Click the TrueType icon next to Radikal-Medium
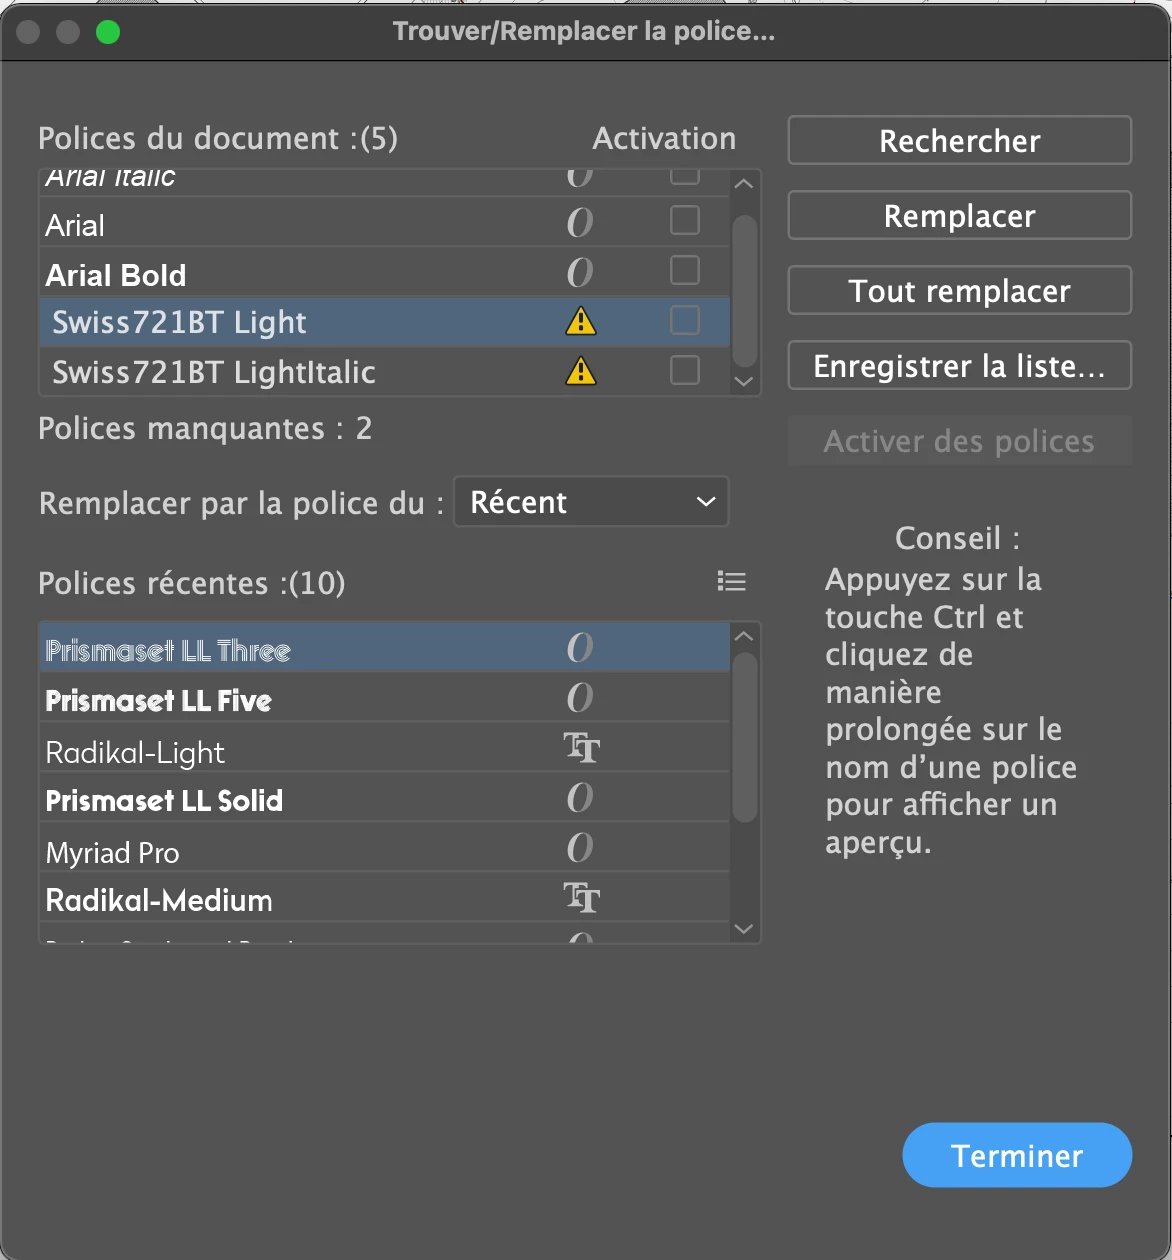1172x1260 pixels. click(581, 898)
